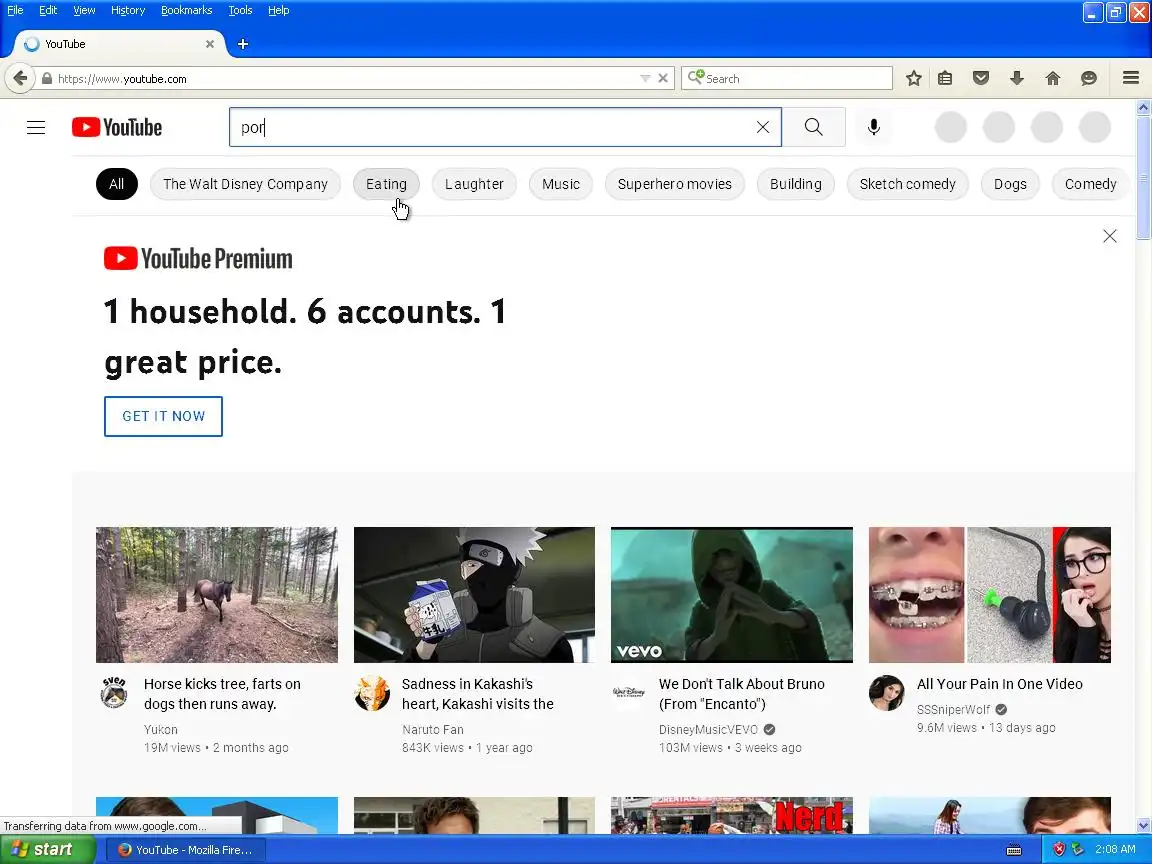Open a new browser tab with plus

tap(242, 44)
